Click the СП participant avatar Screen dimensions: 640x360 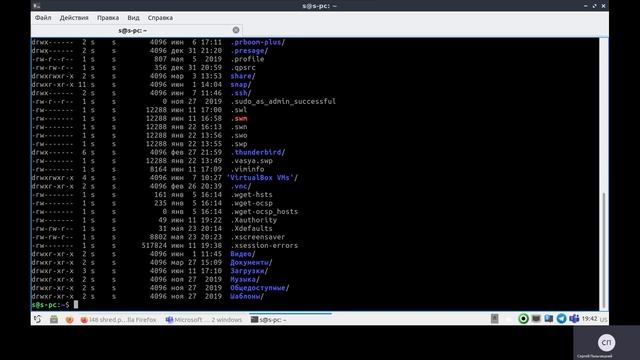coord(607,342)
